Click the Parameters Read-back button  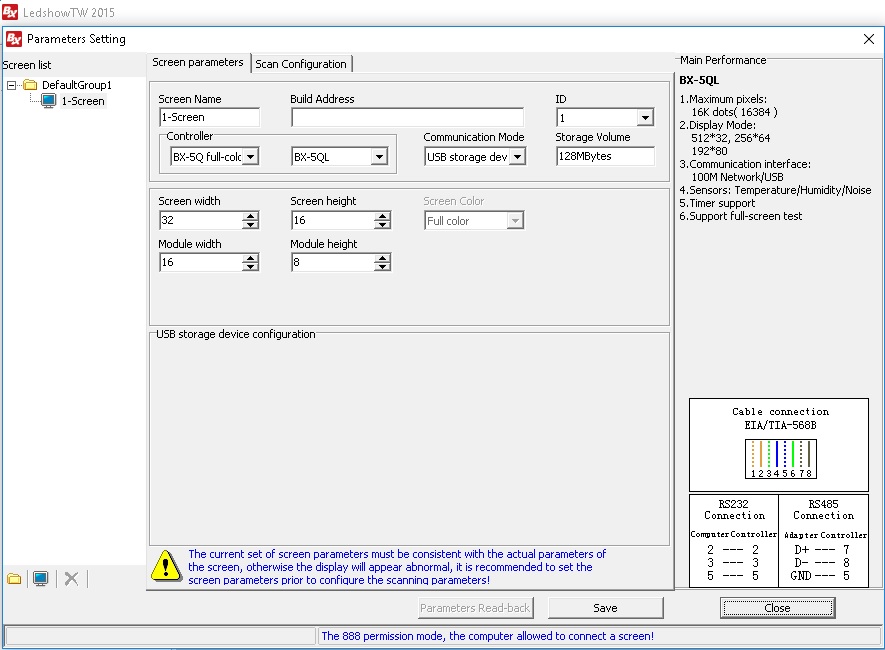click(475, 608)
